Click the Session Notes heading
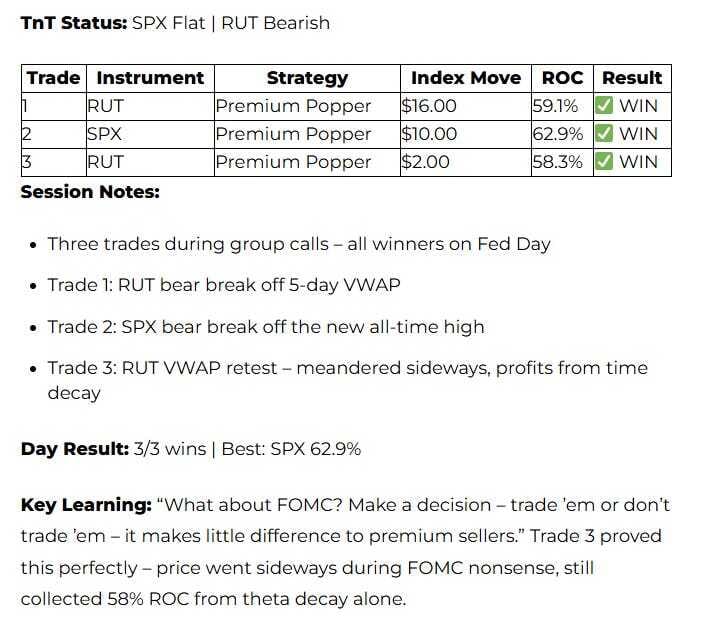This screenshot has width=708, height=620. pyautogui.click(x=90, y=191)
